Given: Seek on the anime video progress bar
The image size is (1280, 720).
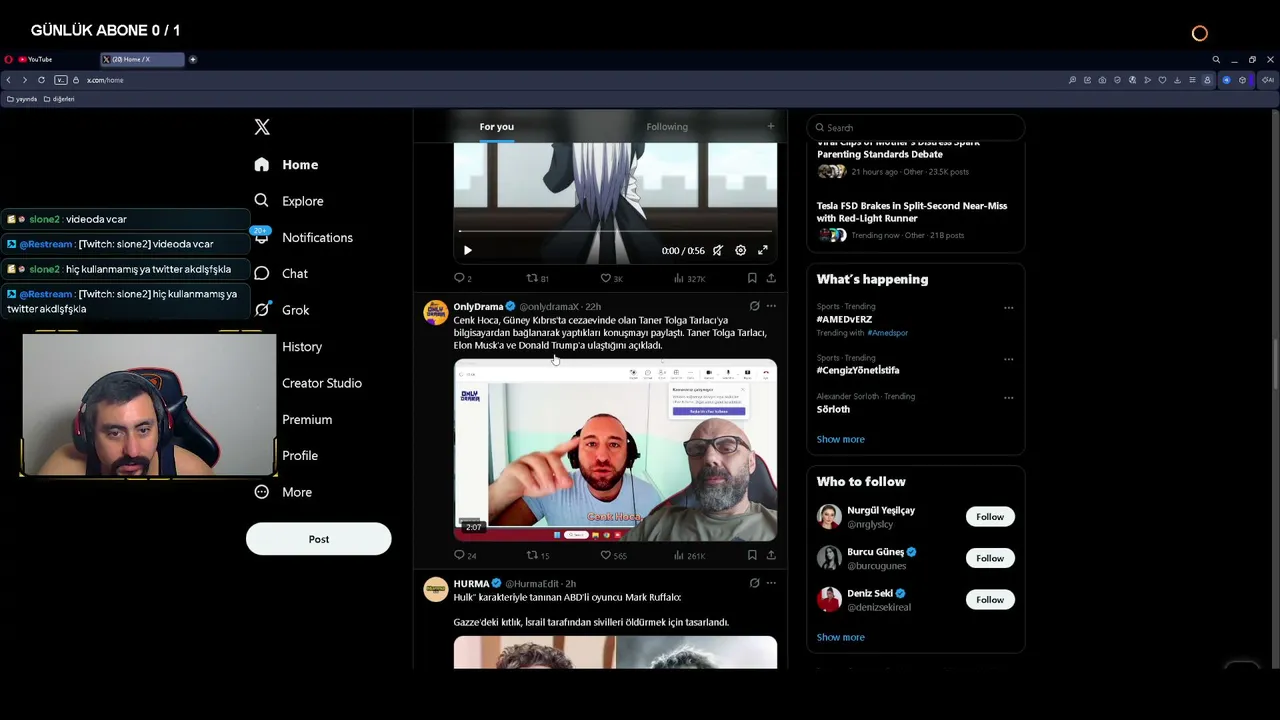Looking at the screenshot, I should pos(615,231).
